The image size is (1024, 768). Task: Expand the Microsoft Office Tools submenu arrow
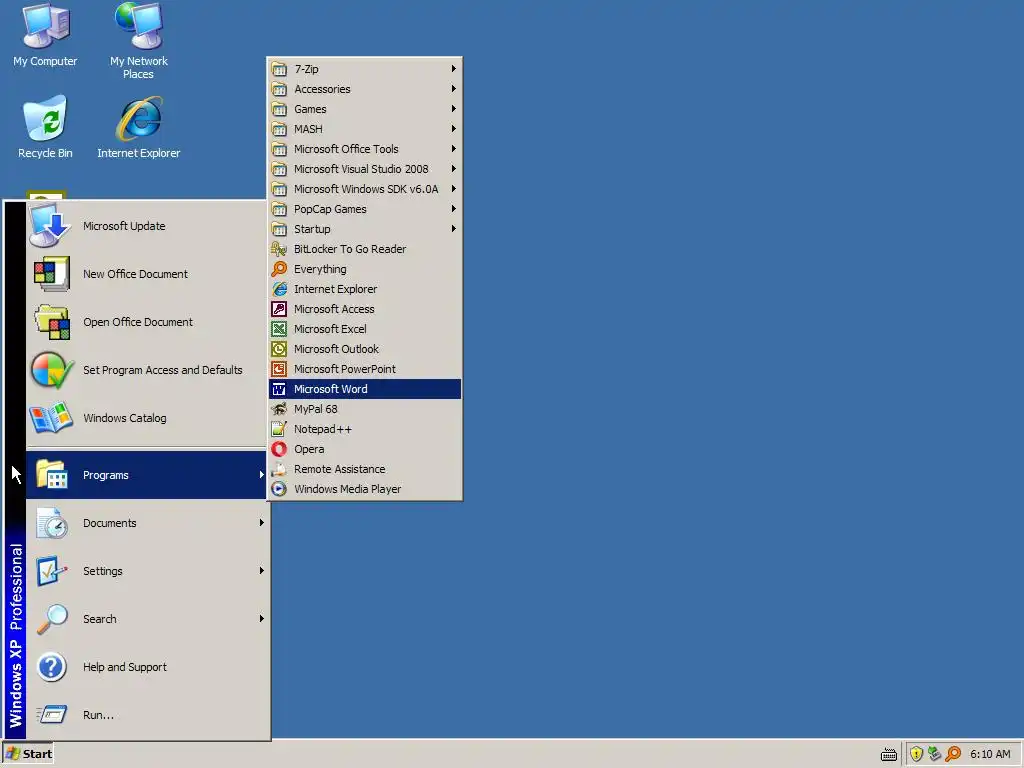453,149
